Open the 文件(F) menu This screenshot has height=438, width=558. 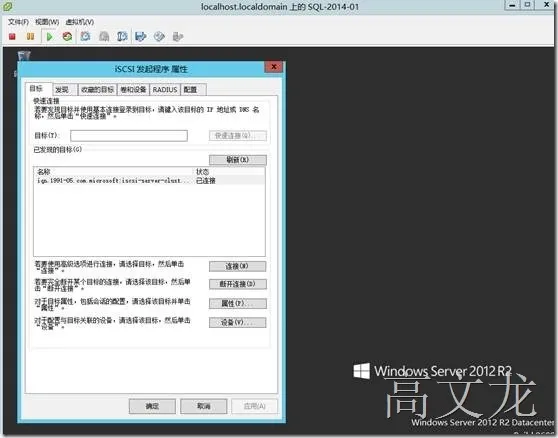18,22
